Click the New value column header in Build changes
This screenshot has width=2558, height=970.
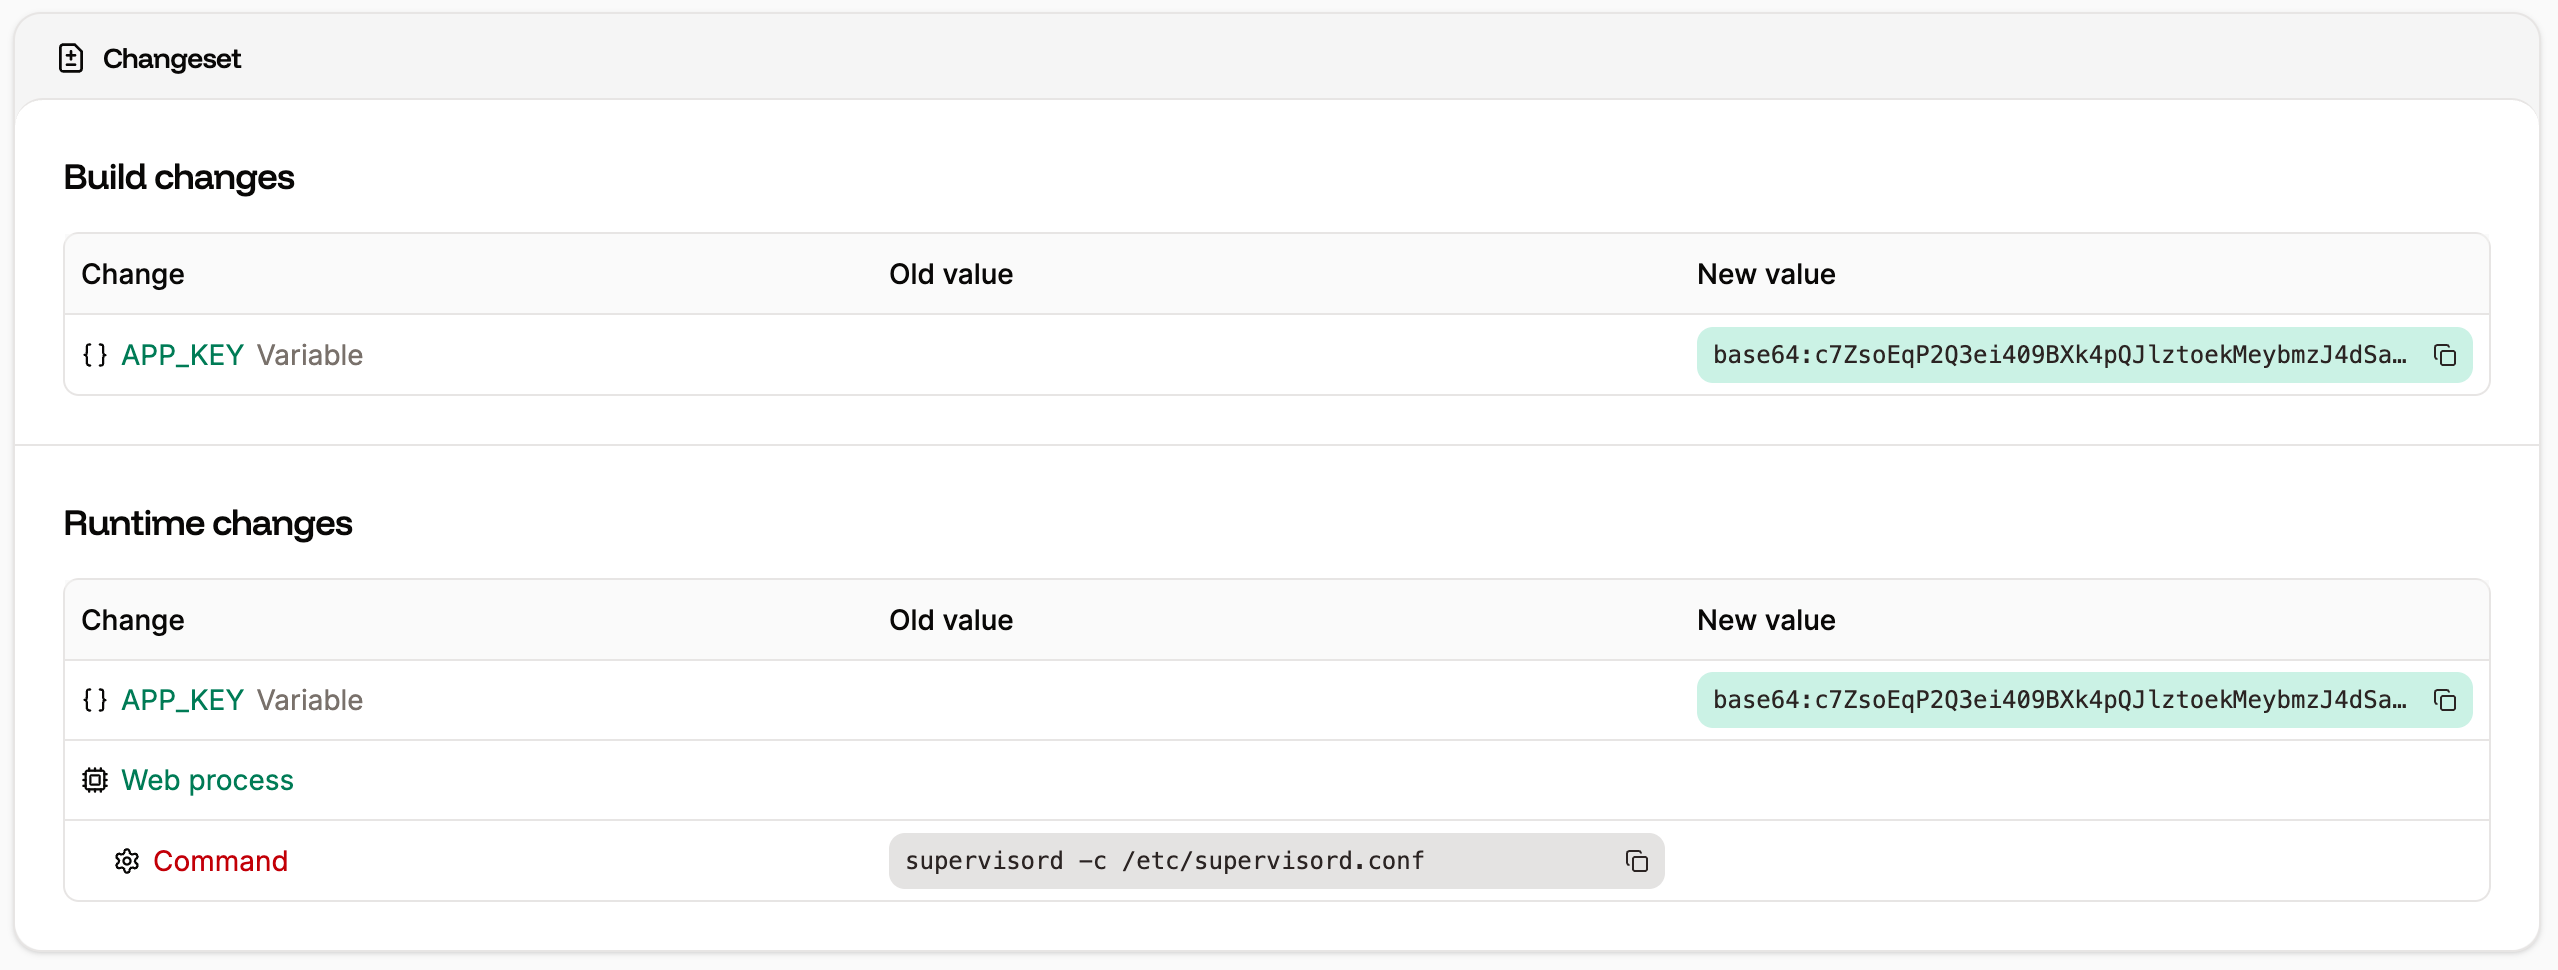point(1766,274)
